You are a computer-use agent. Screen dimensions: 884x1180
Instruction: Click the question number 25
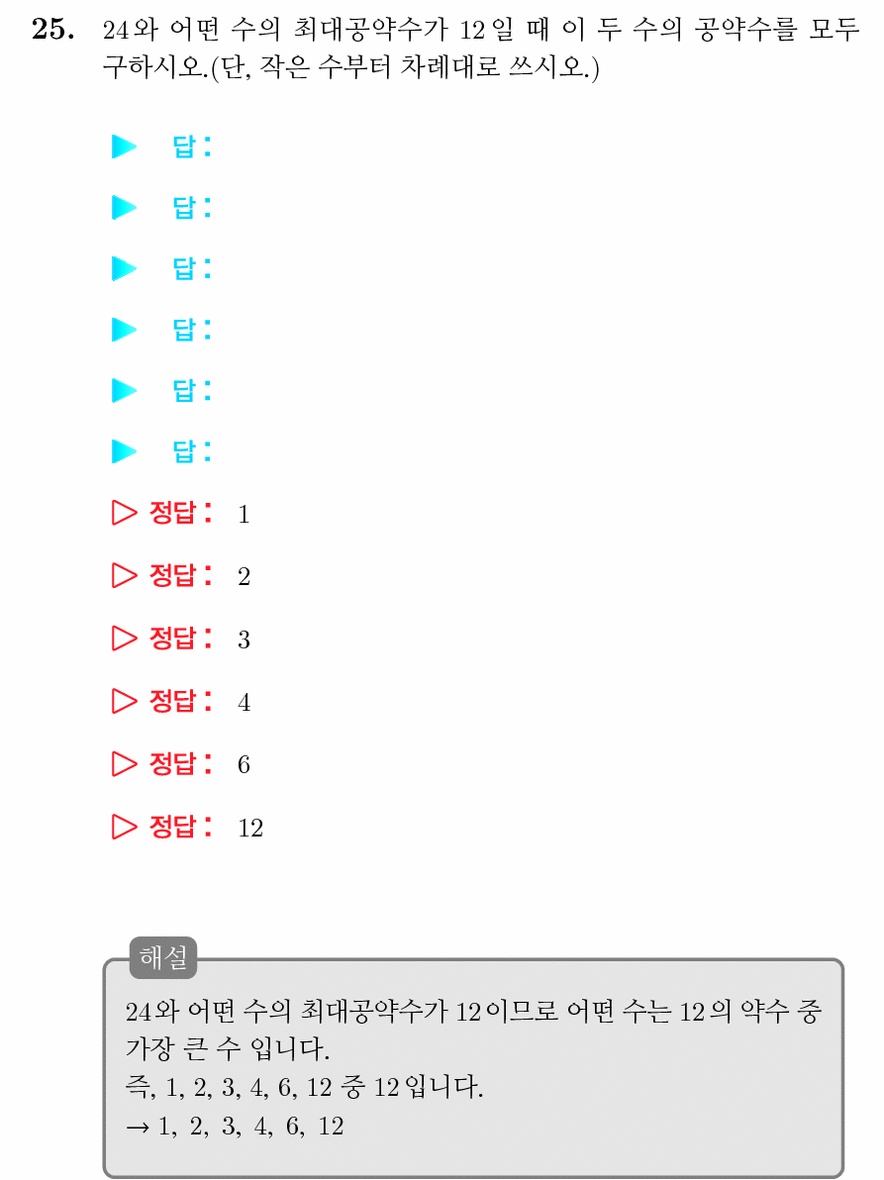[53, 29]
